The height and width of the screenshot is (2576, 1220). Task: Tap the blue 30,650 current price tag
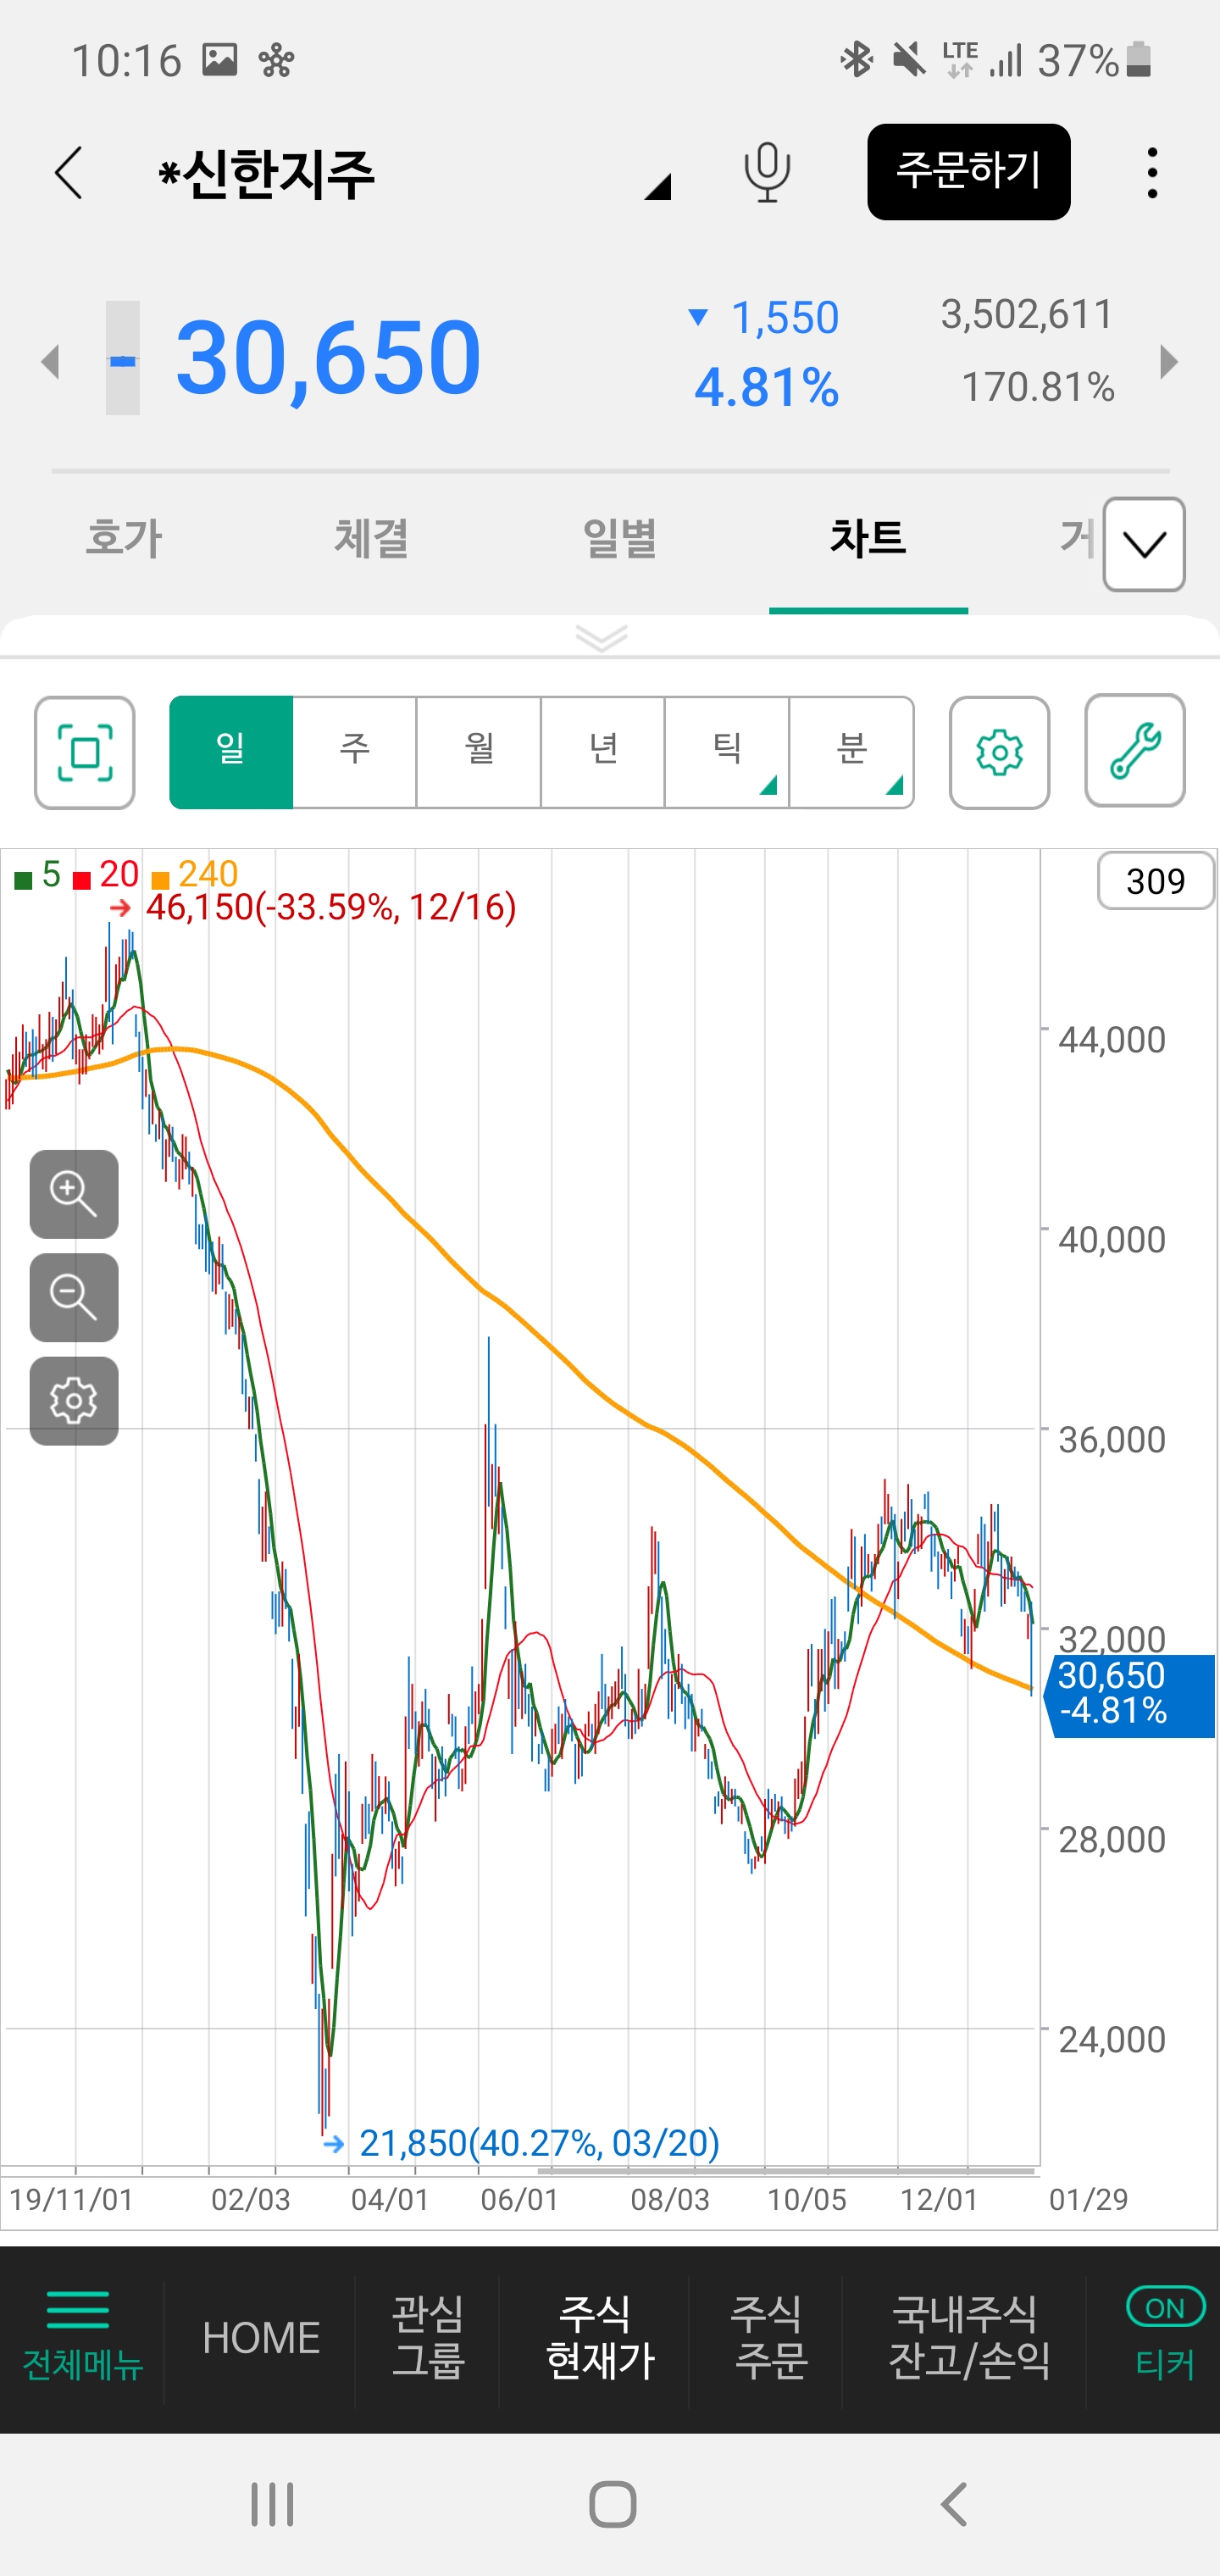point(1130,1696)
